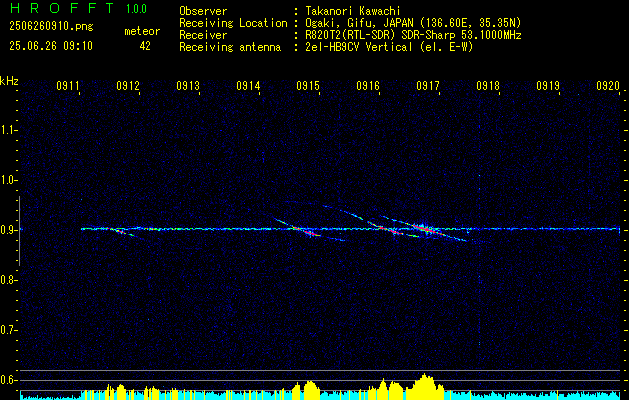Click the meteor label

[x=142, y=32]
